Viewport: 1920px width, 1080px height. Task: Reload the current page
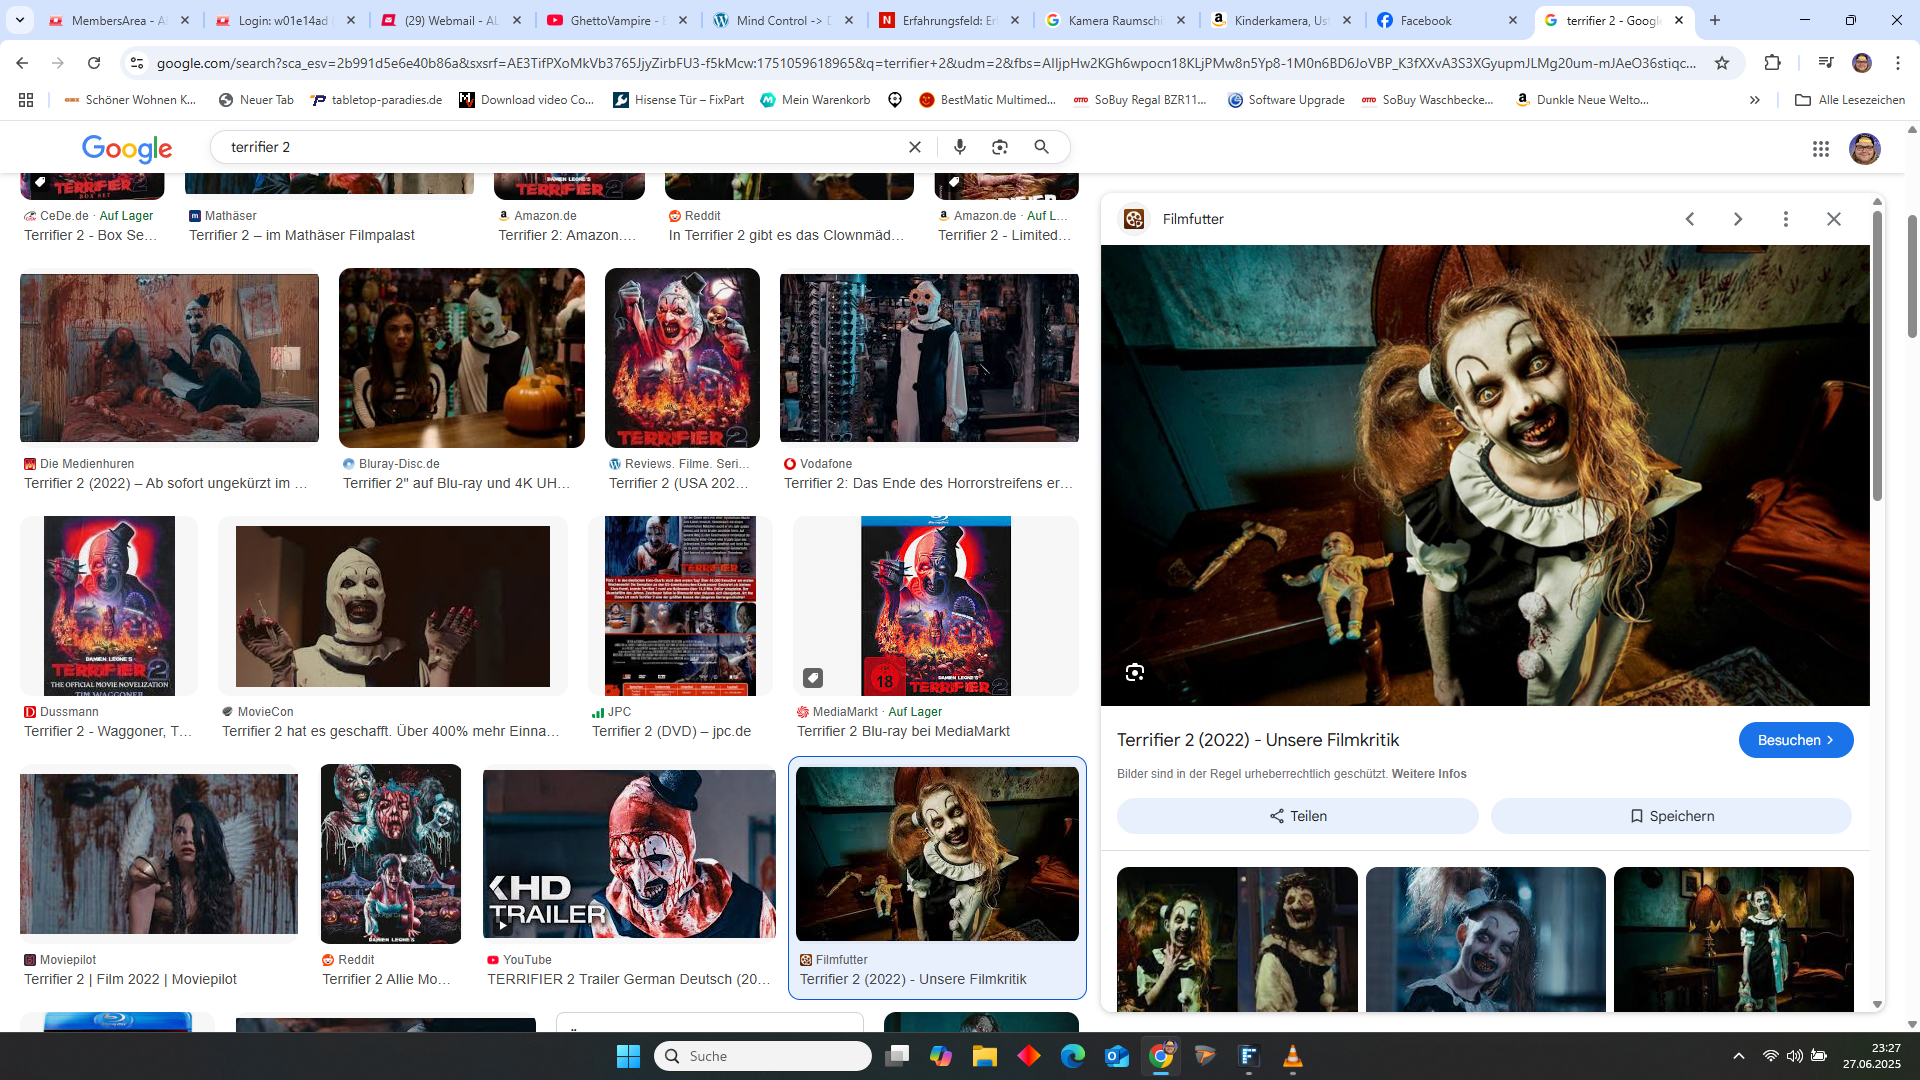point(94,63)
